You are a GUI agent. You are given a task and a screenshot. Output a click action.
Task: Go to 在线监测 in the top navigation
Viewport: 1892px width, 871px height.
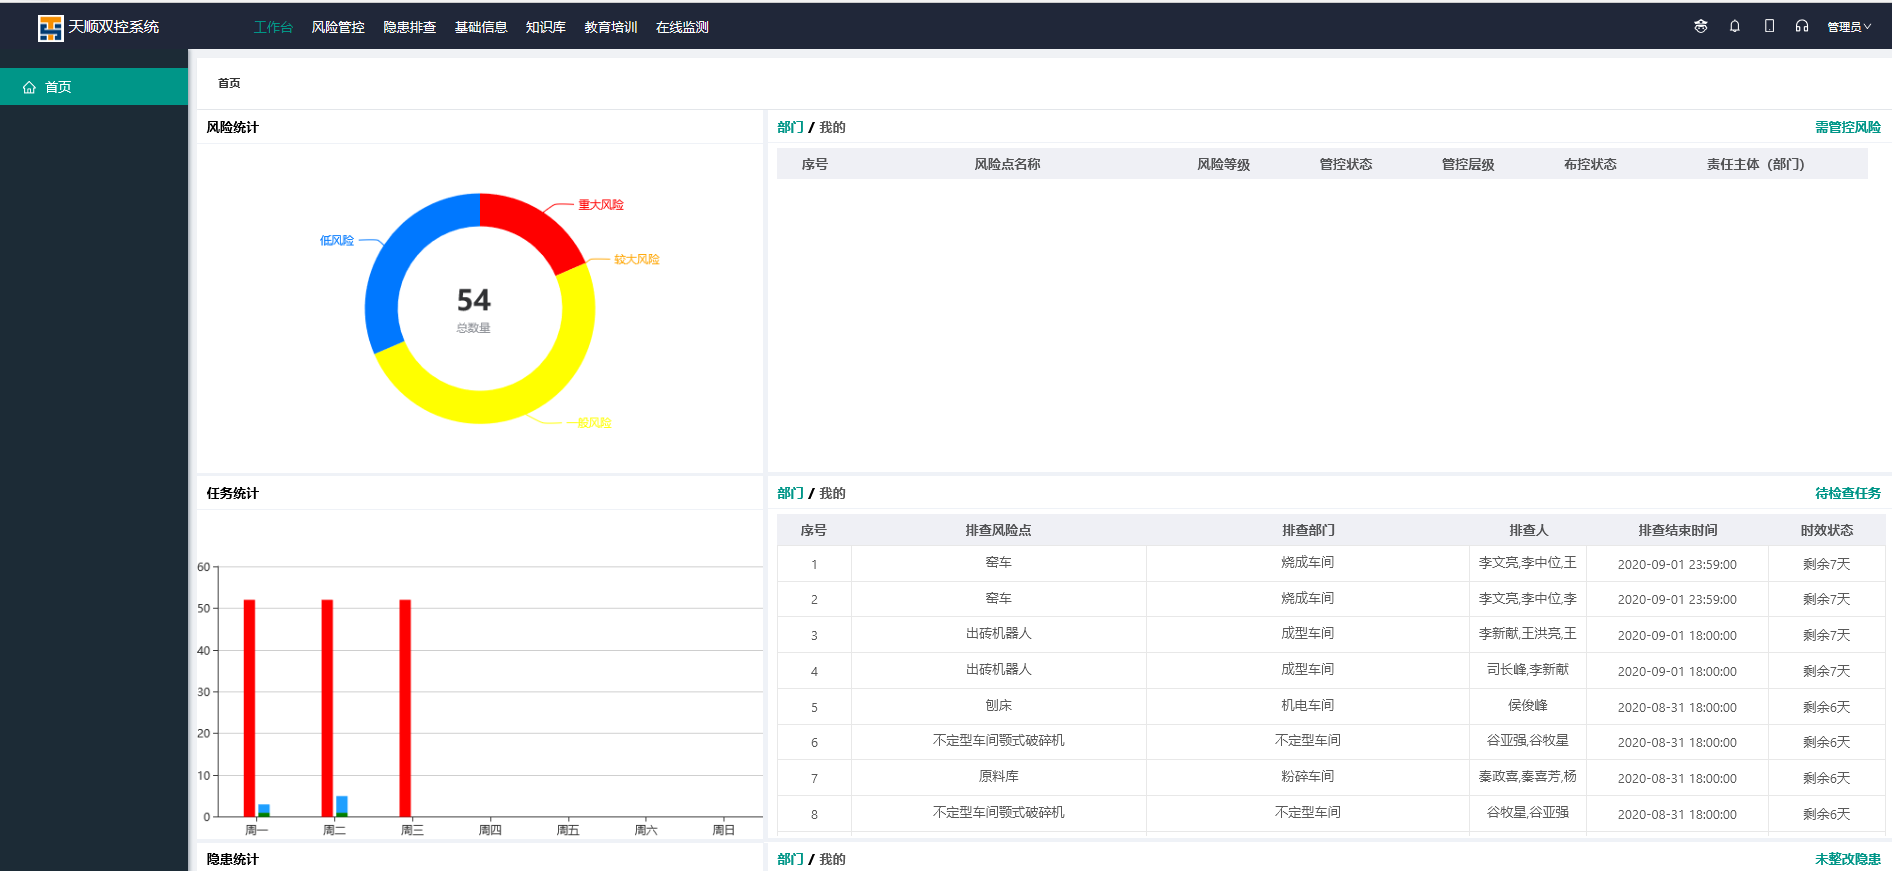pyautogui.click(x=682, y=27)
